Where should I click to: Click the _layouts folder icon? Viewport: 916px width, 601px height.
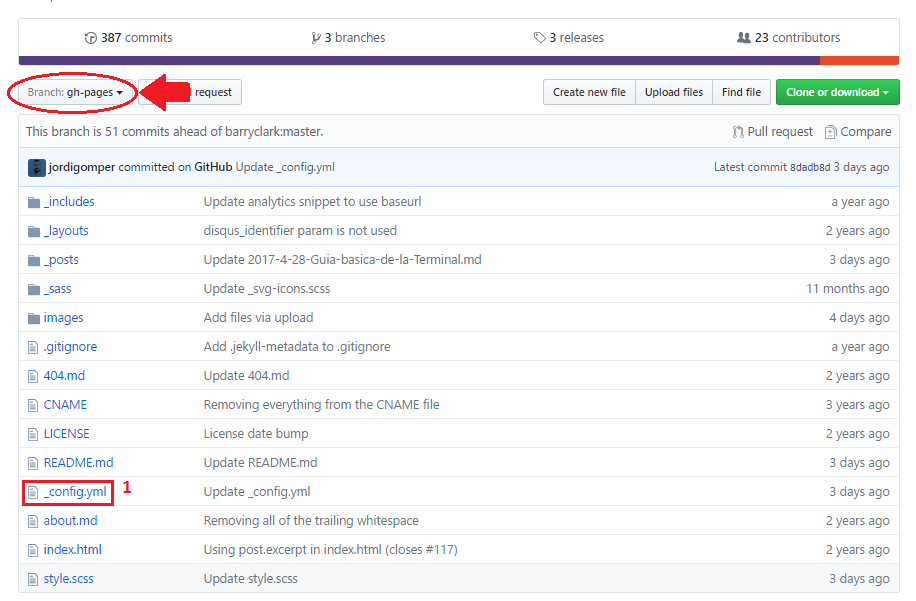click(x=34, y=232)
